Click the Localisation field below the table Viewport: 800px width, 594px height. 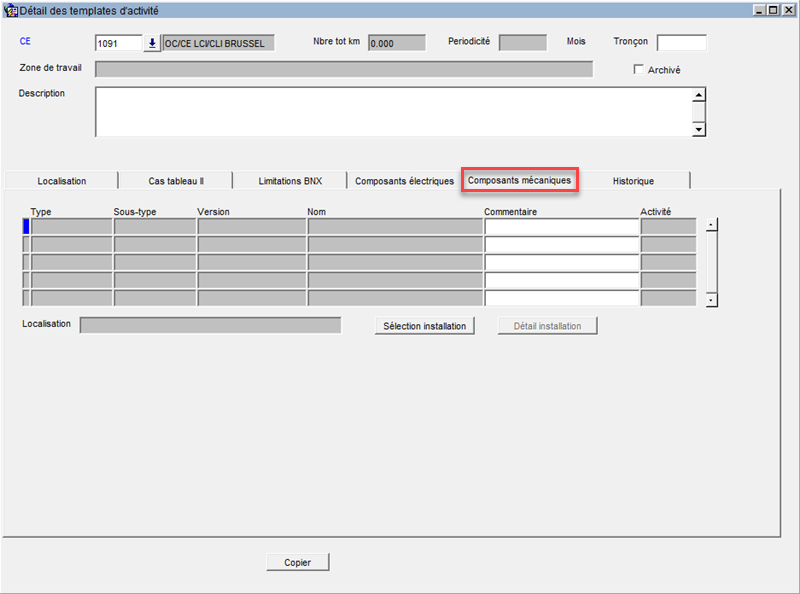pos(210,325)
